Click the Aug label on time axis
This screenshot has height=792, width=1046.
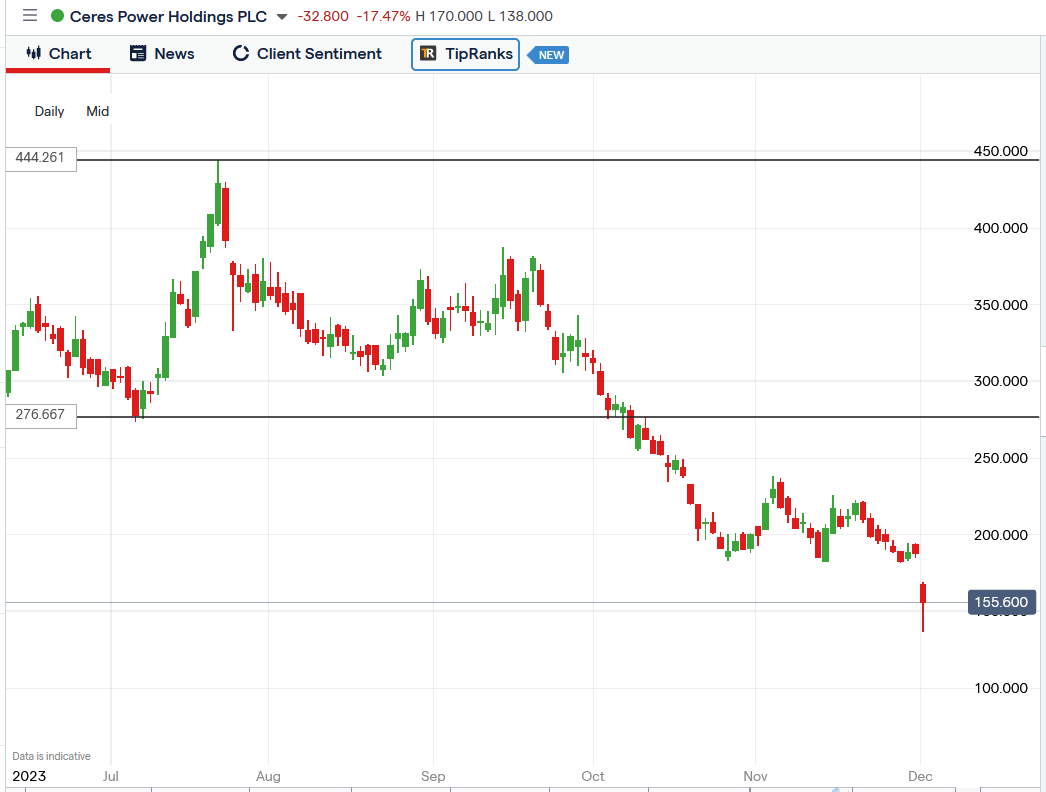(268, 776)
